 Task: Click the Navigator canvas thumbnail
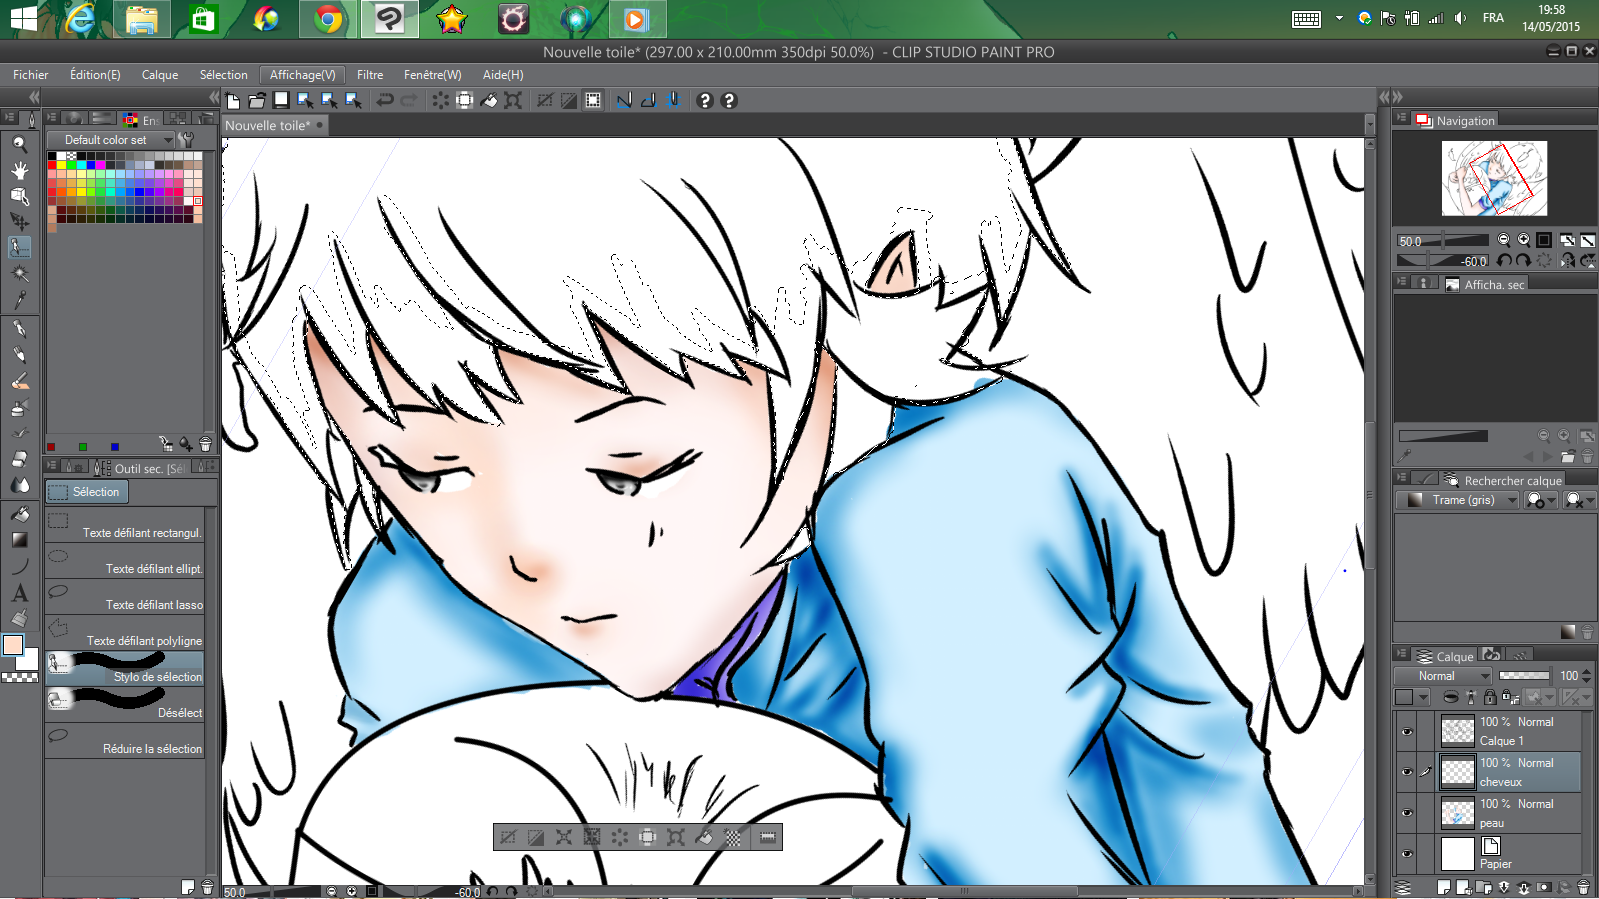tap(1494, 178)
